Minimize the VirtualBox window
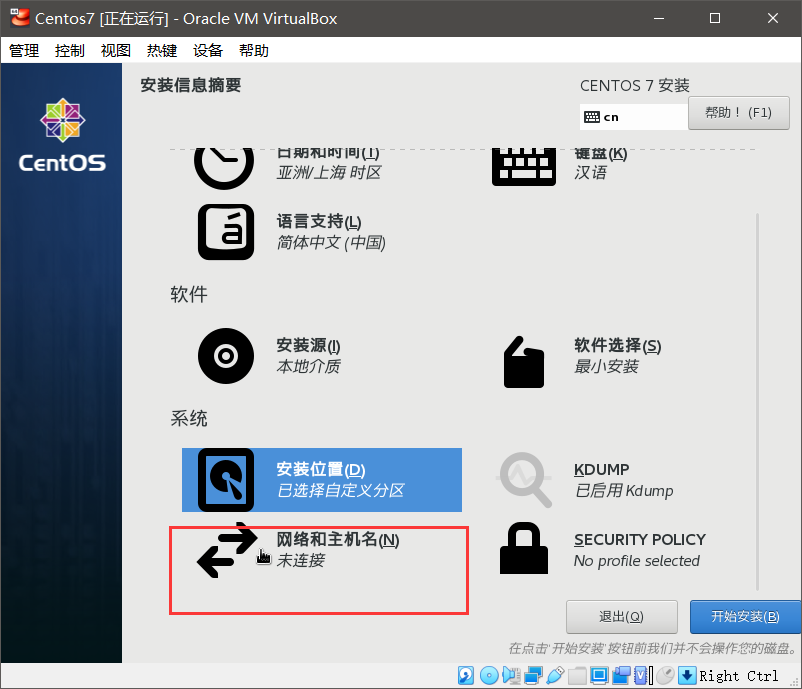Screen dimensions: 802x689 [659, 18]
